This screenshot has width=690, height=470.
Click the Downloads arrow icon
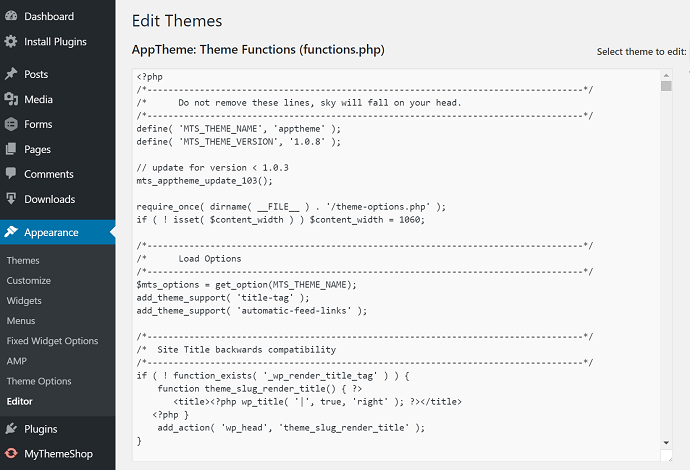[11, 199]
